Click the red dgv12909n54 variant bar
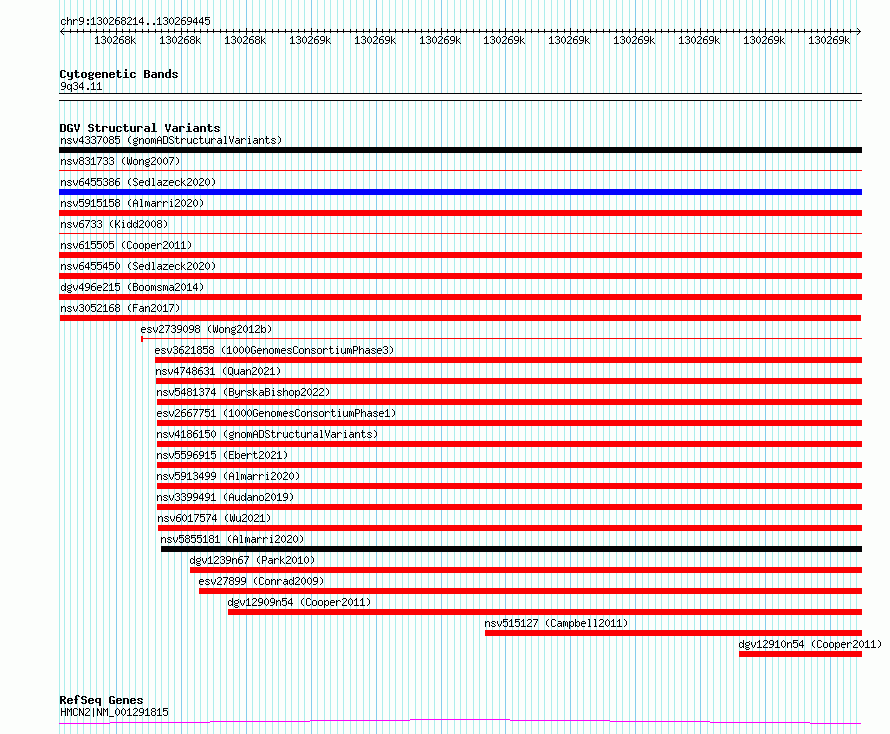890x734 pixels. (x=545, y=612)
